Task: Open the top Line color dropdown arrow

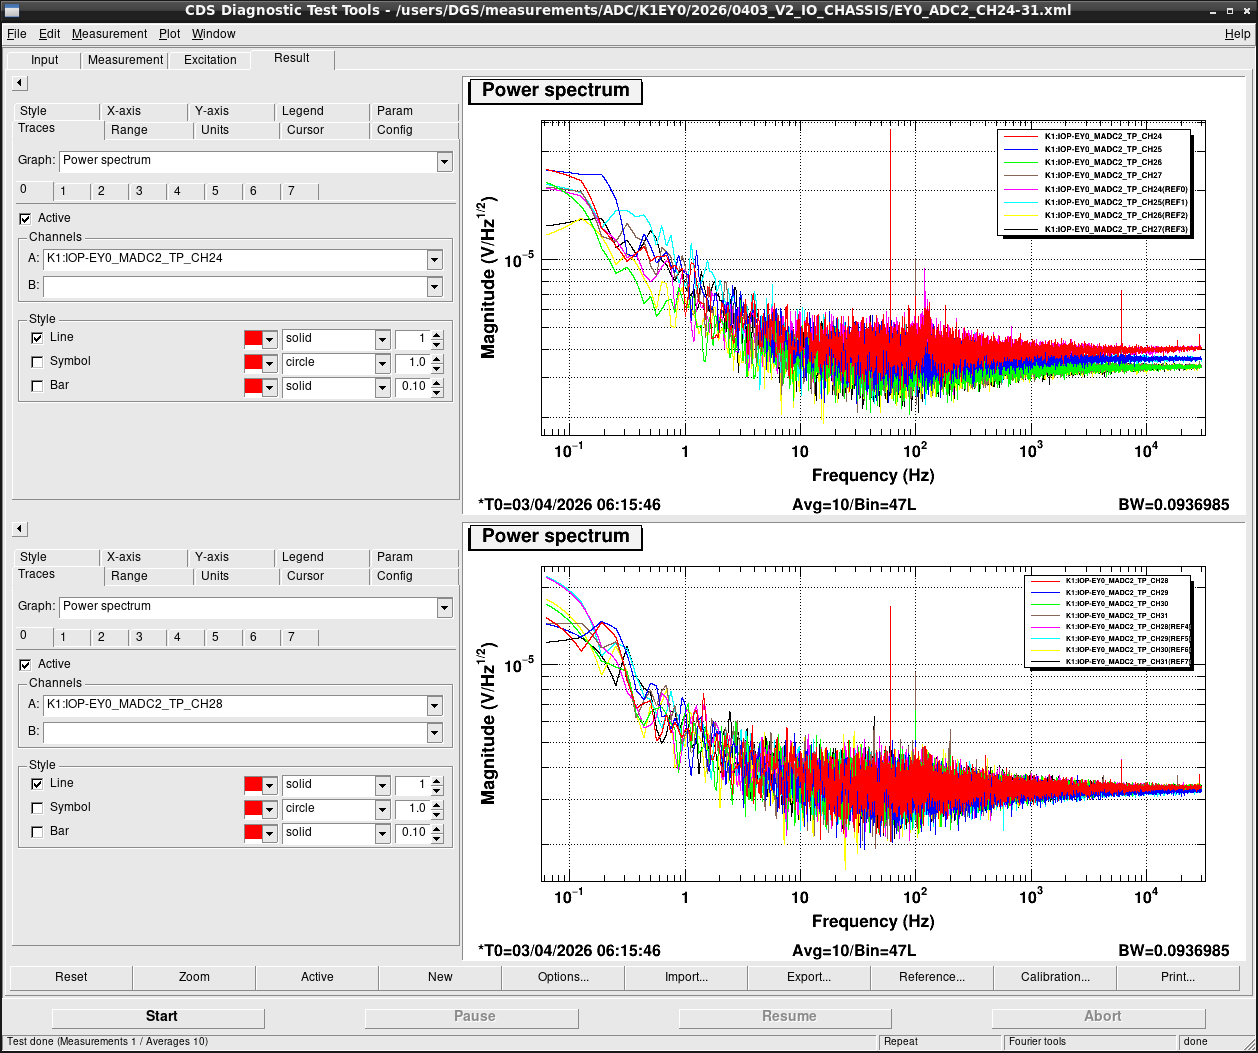Action: [x=269, y=339]
